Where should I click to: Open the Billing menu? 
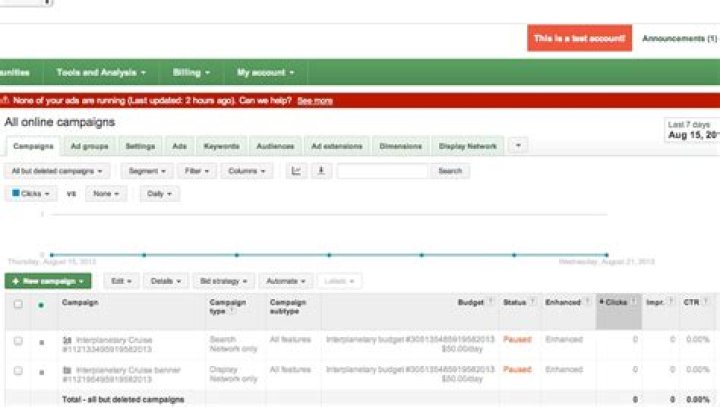pos(191,72)
